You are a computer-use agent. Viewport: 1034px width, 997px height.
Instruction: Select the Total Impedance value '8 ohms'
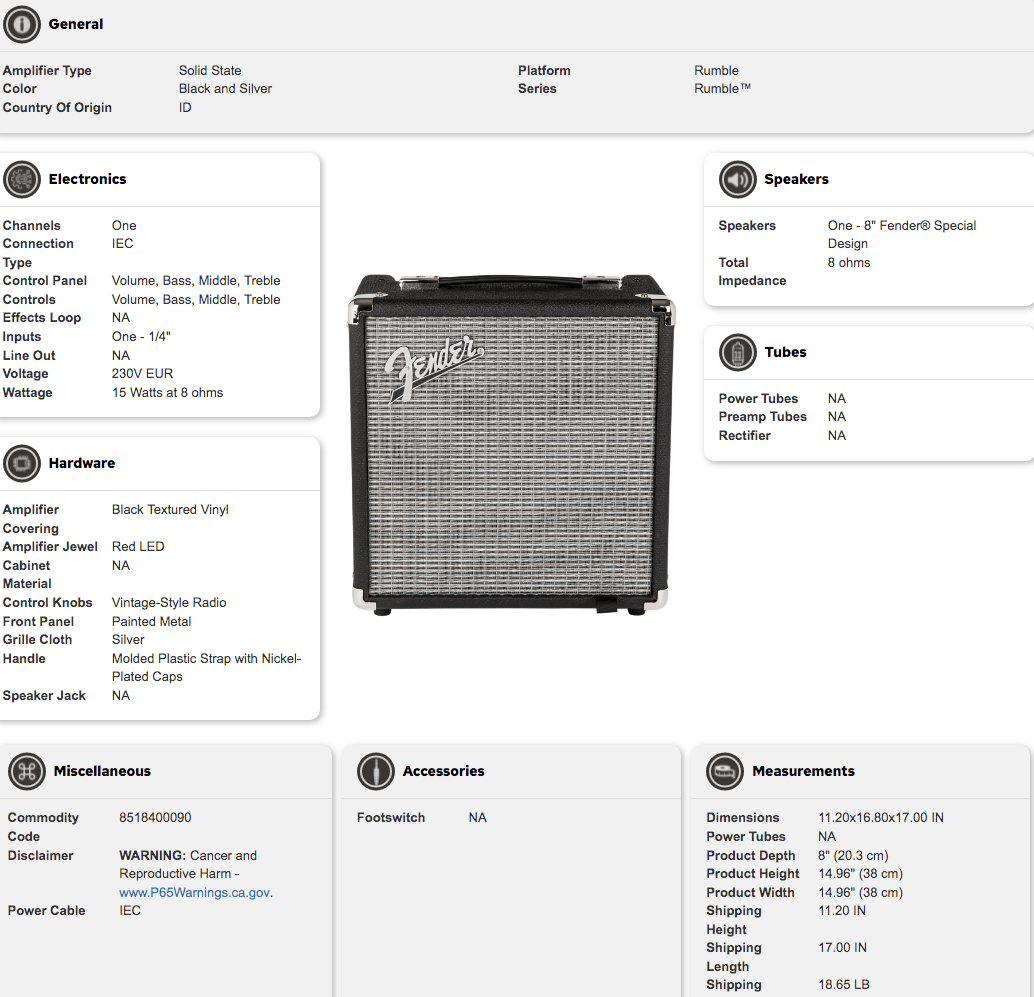click(x=849, y=262)
